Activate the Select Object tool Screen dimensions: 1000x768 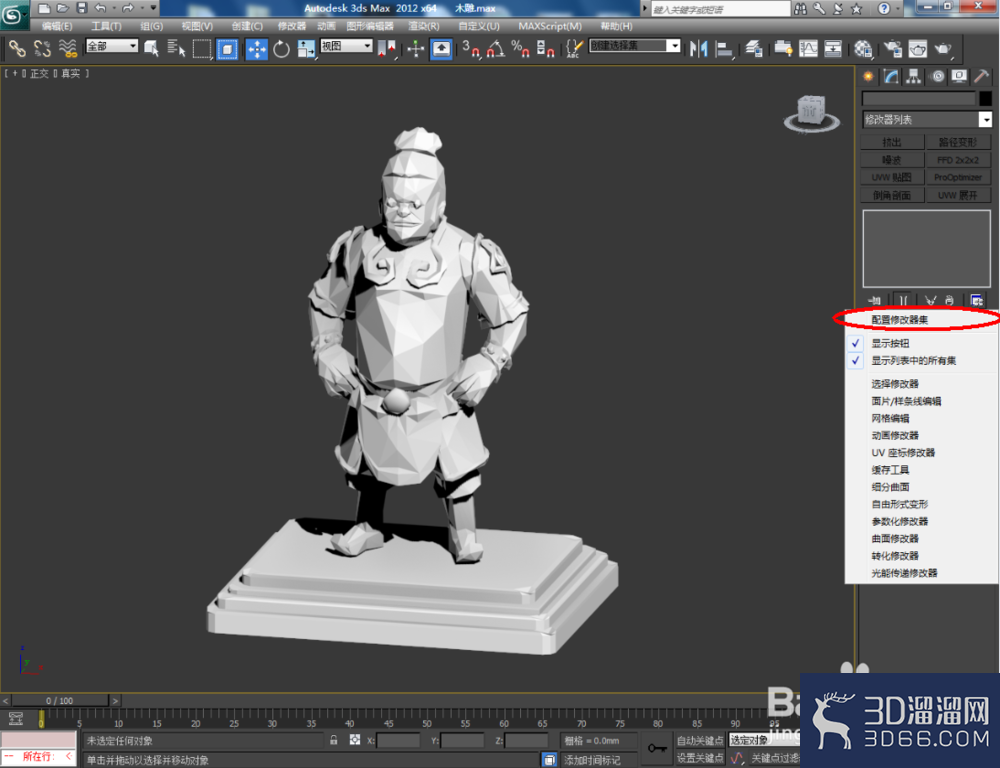[x=152, y=48]
